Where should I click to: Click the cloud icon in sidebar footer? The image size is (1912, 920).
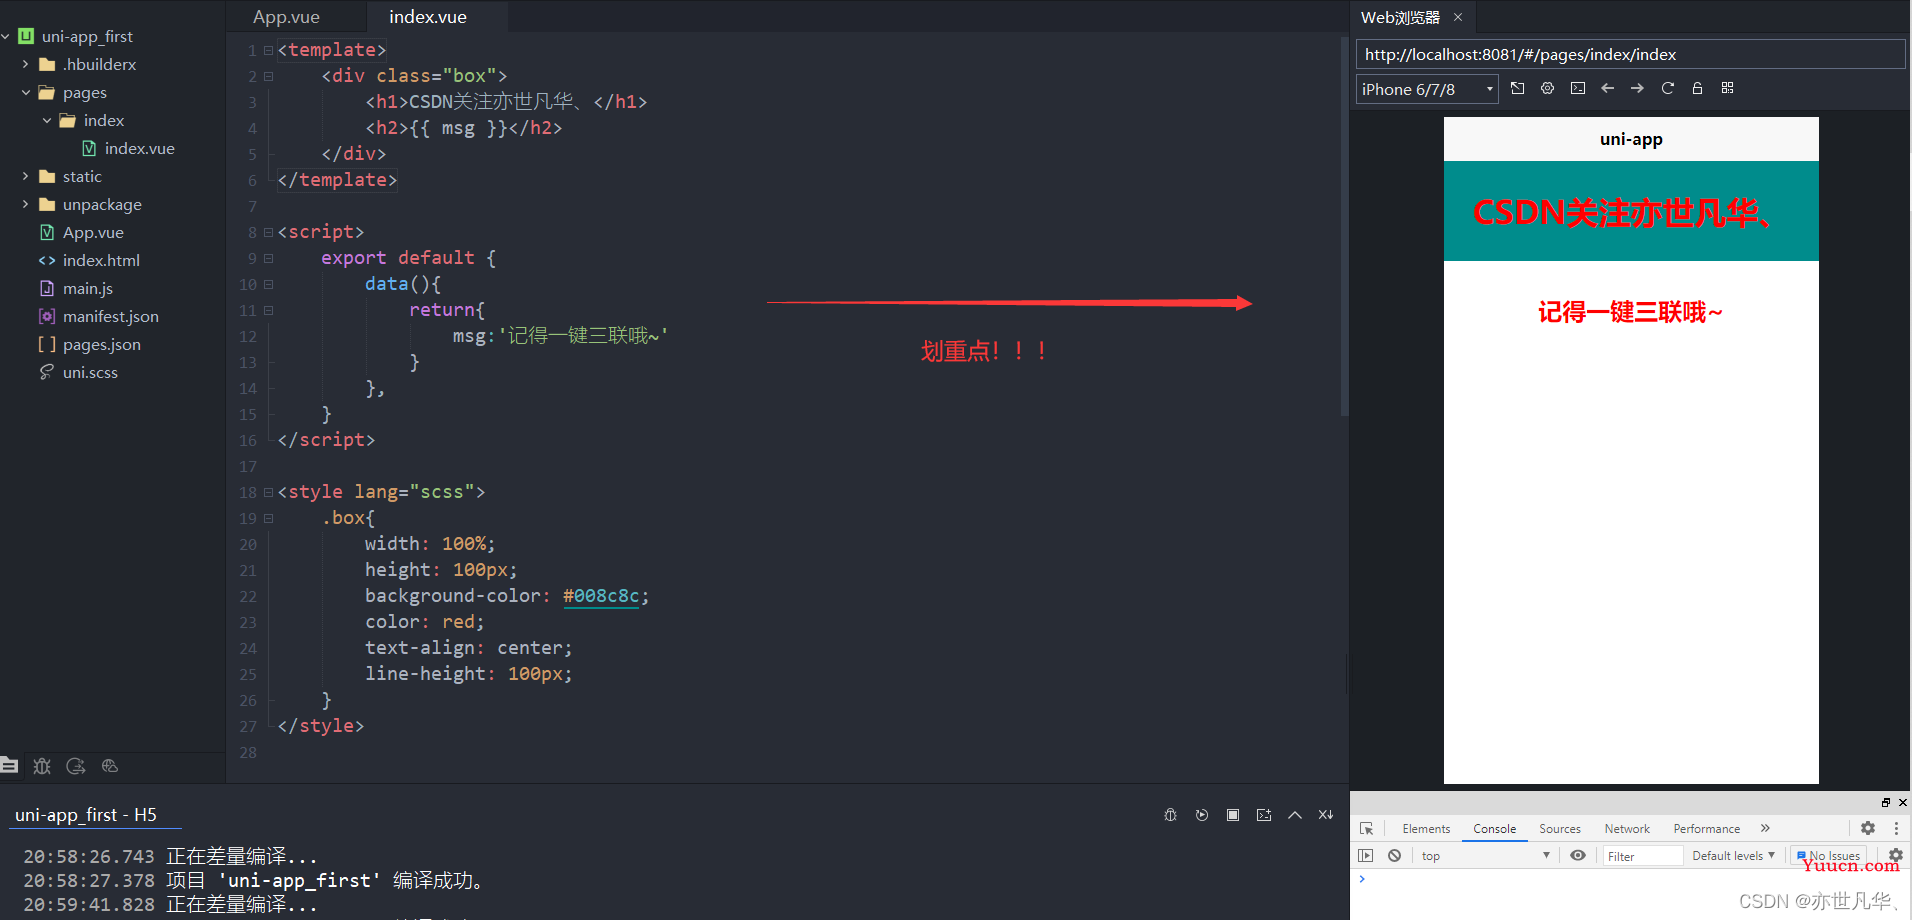[110, 765]
